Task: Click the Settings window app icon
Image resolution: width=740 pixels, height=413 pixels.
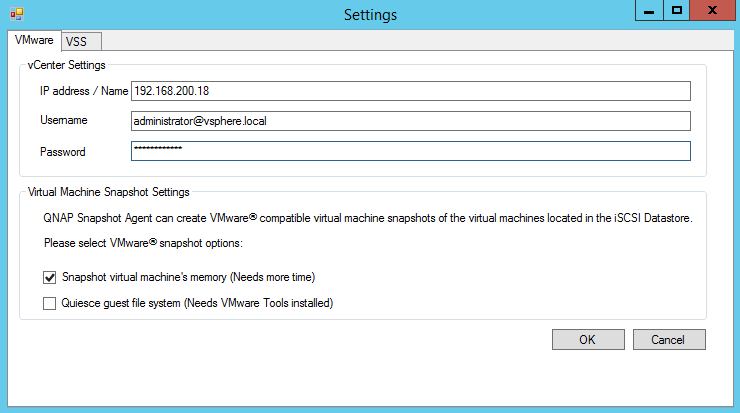Action: (17, 14)
